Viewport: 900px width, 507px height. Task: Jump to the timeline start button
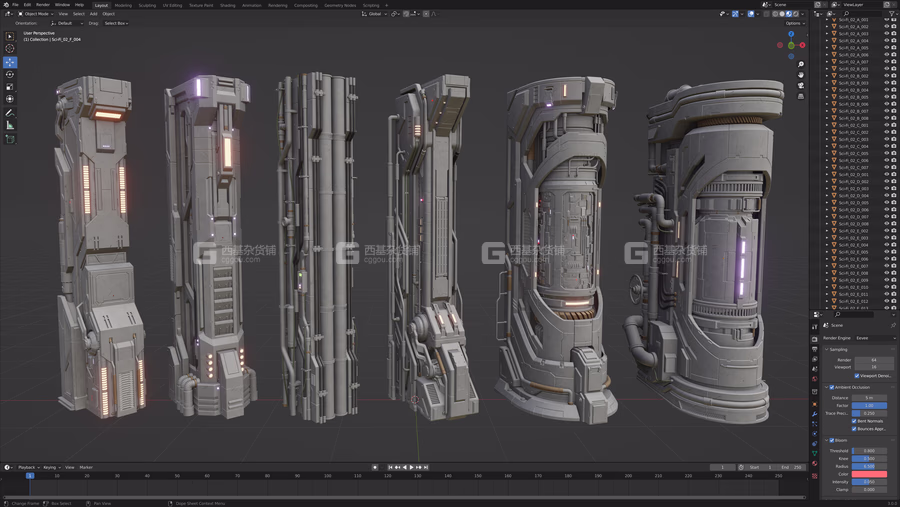pos(390,467)
